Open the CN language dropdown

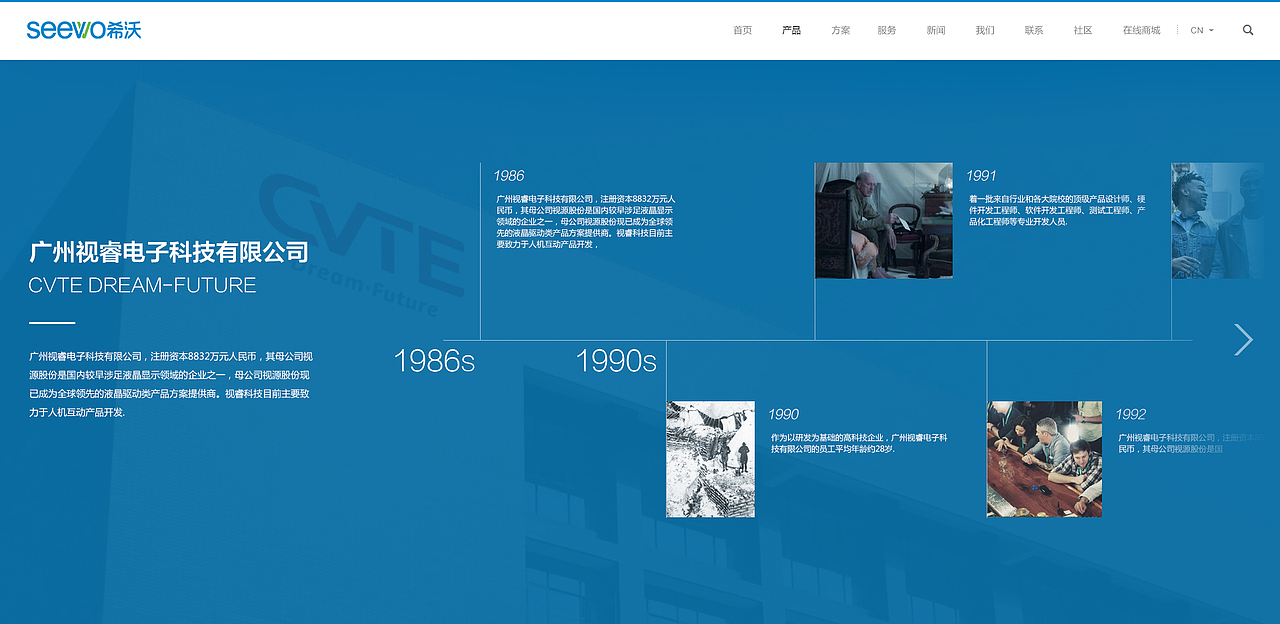tap(1202, 30)
